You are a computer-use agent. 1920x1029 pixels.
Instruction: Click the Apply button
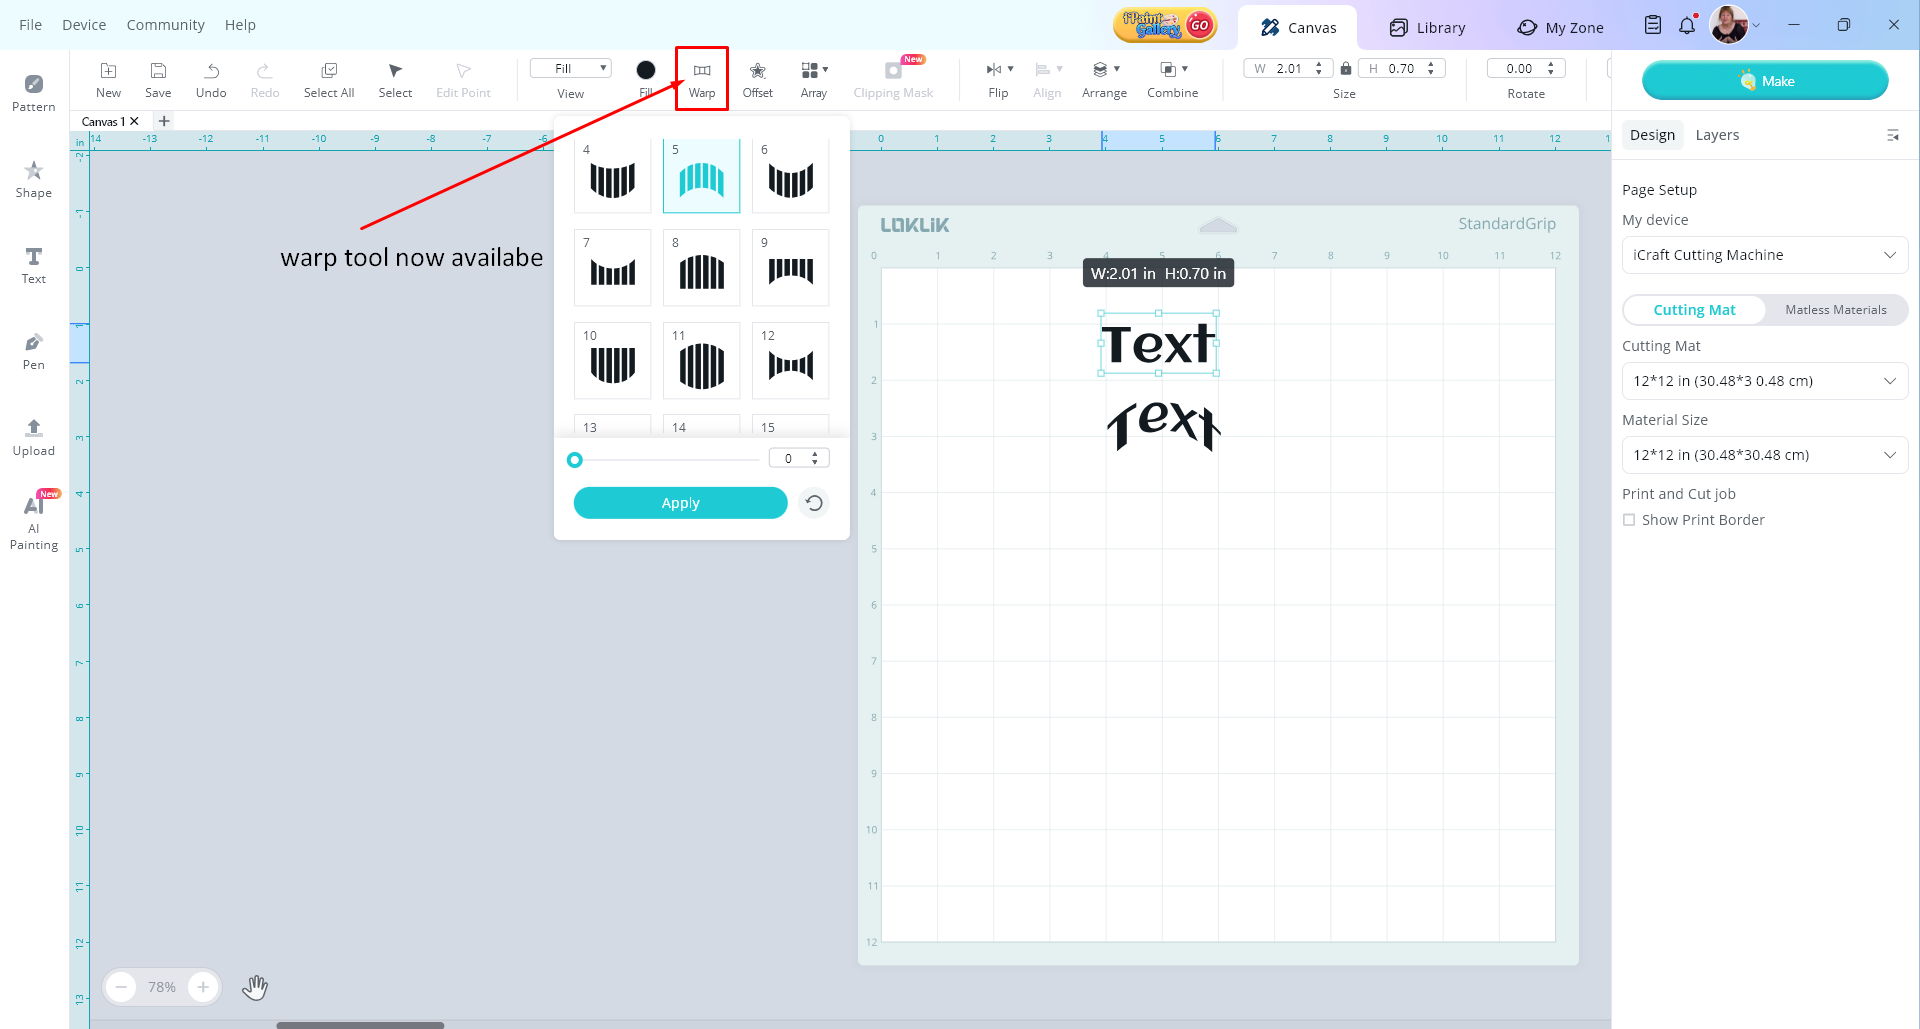pos(680,503)
